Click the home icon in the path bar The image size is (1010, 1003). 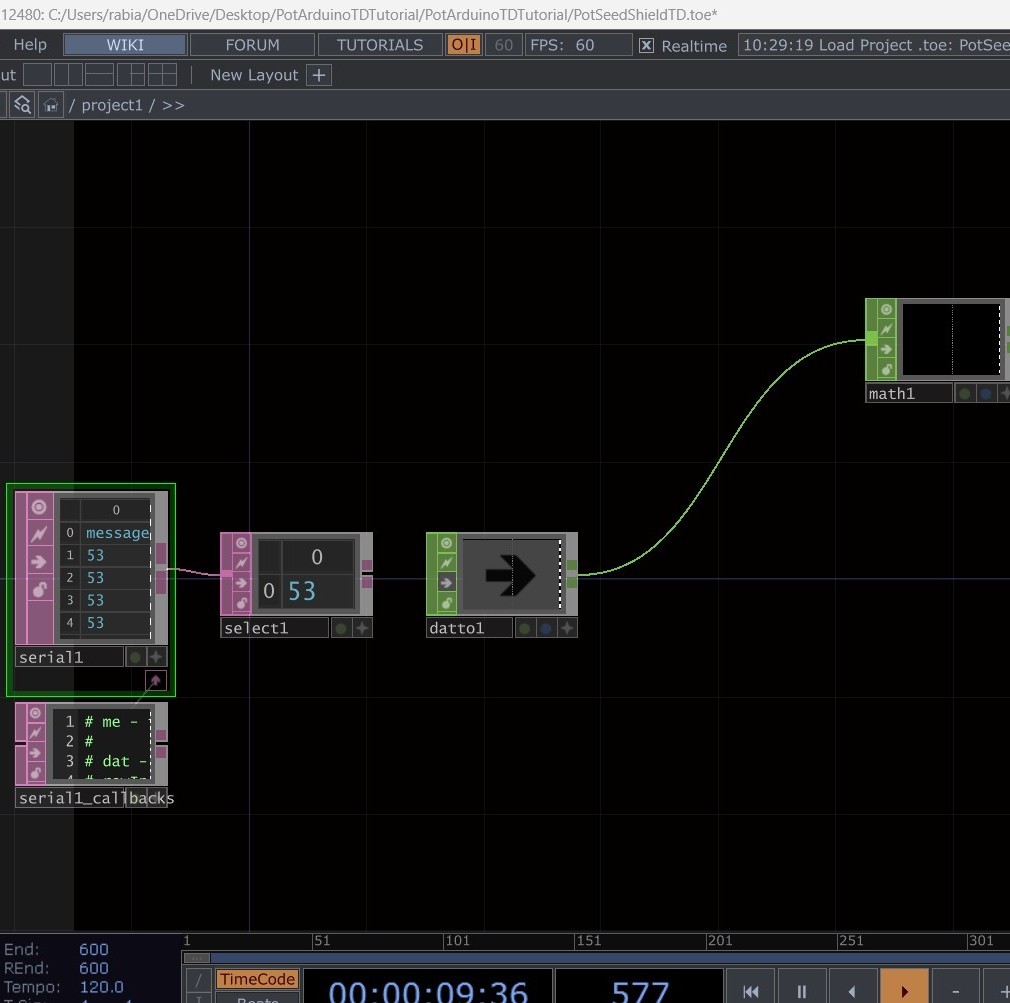click(x=50, y=104)
